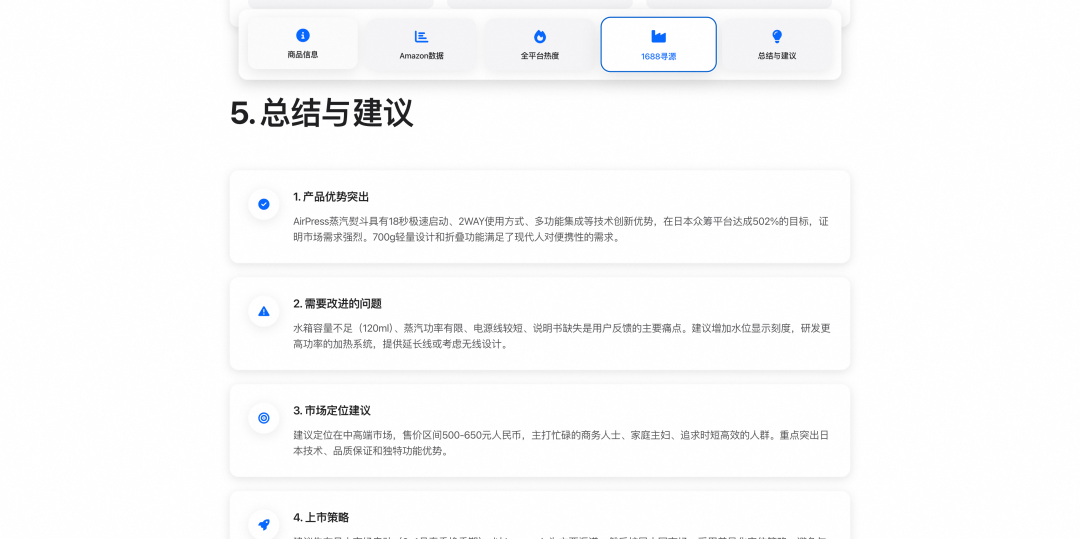Click the AirPress蒸汽熨斗 description paragraph

560,229
